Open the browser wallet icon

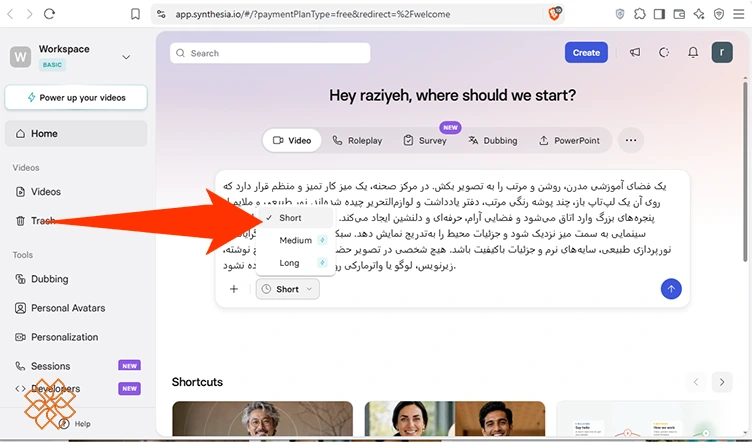tap(679, 14)
